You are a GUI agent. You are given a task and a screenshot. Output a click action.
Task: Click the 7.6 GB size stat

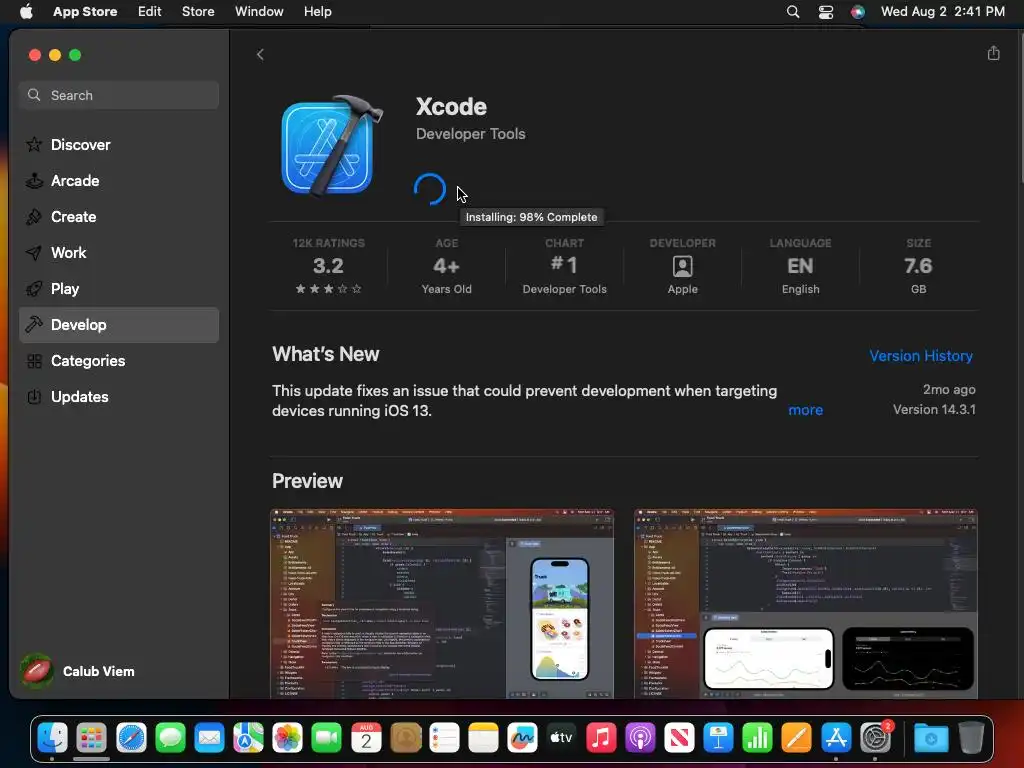click(x=918, y=266)
